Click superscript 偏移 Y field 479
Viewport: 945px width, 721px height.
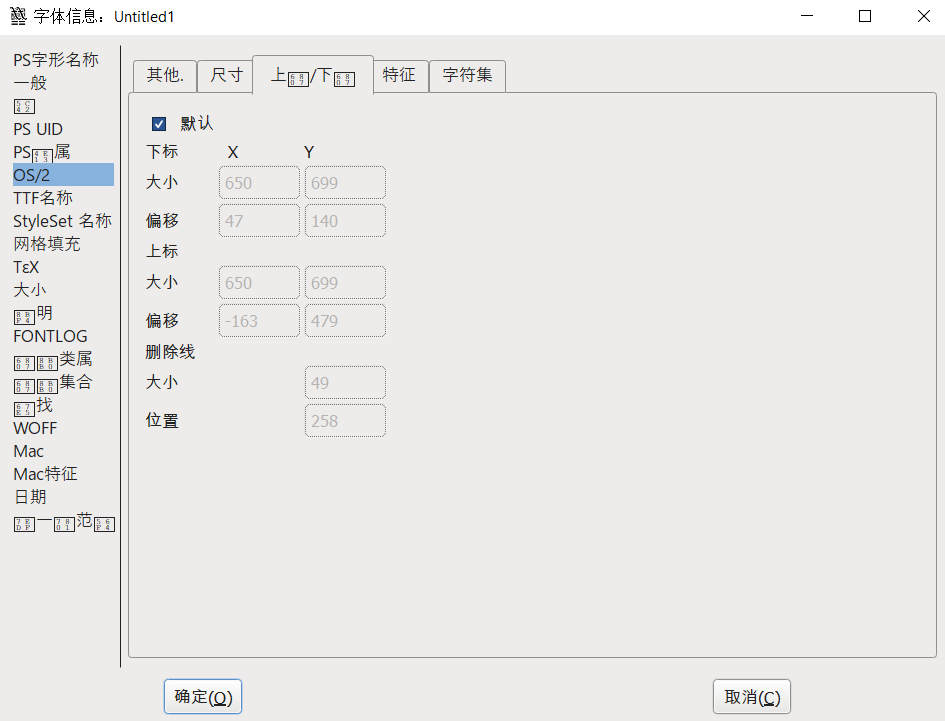345,321
